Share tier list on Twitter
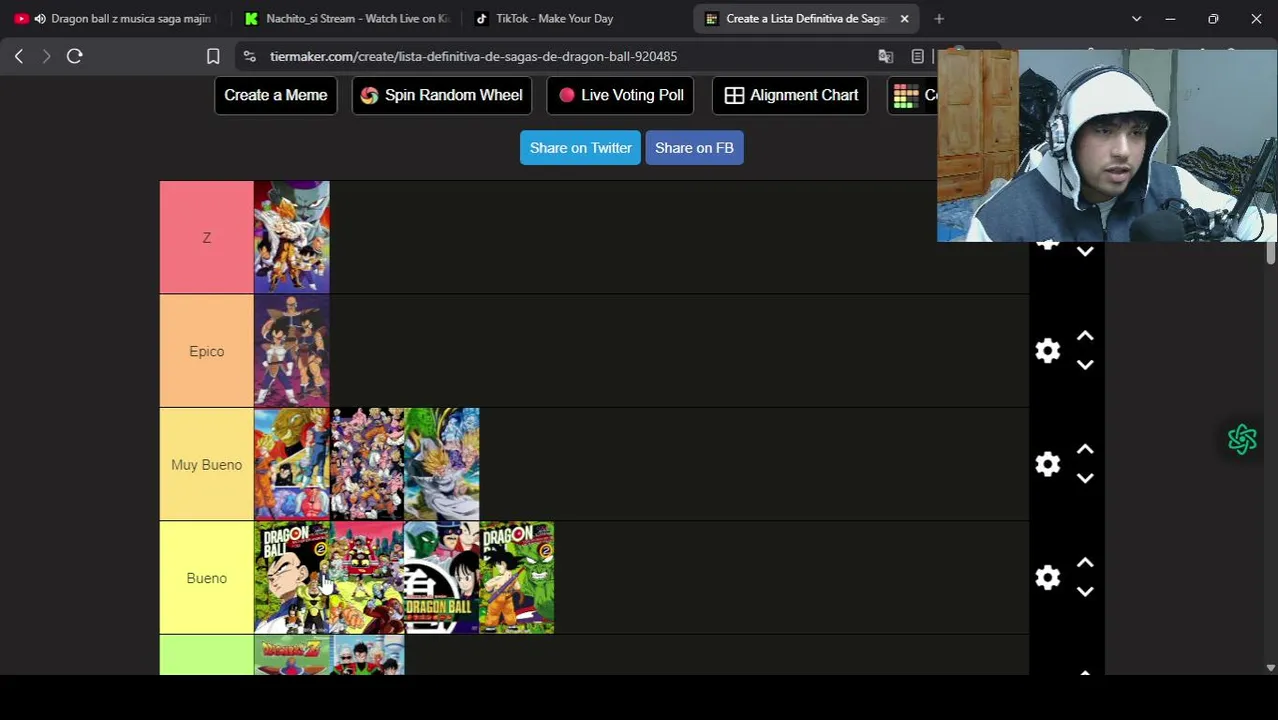 tap(580, 148)
